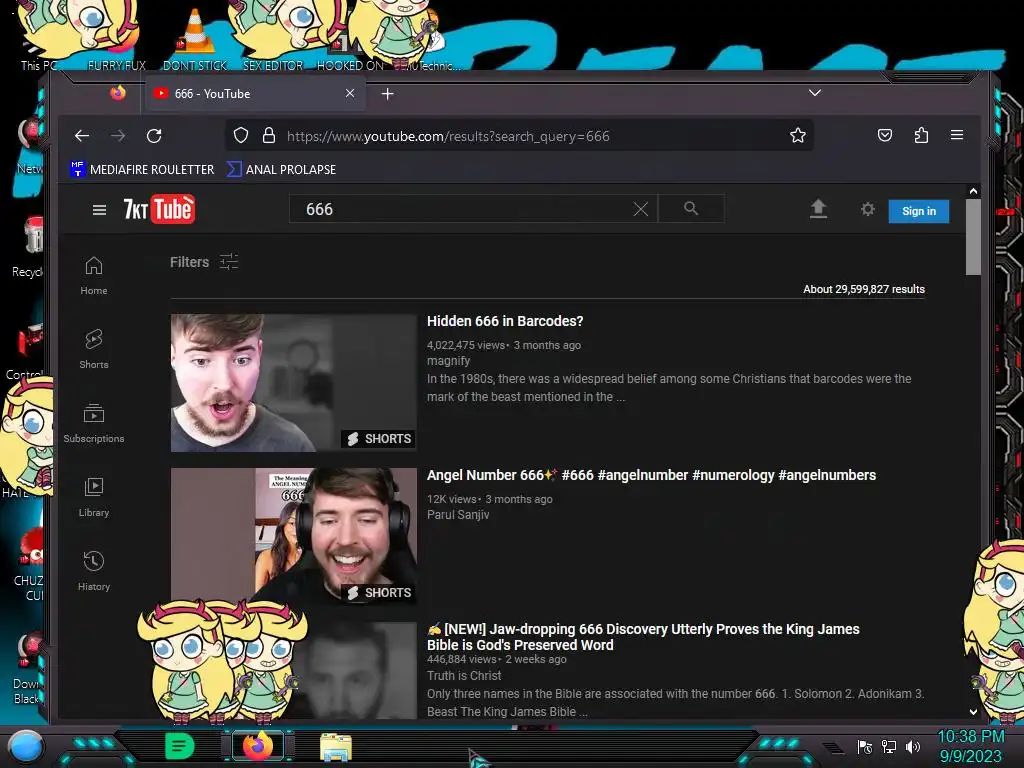The width and height of the screenshot is (1024, 768).
Task: Close the 666 - YouTube tab
Action: pos(350,93)
